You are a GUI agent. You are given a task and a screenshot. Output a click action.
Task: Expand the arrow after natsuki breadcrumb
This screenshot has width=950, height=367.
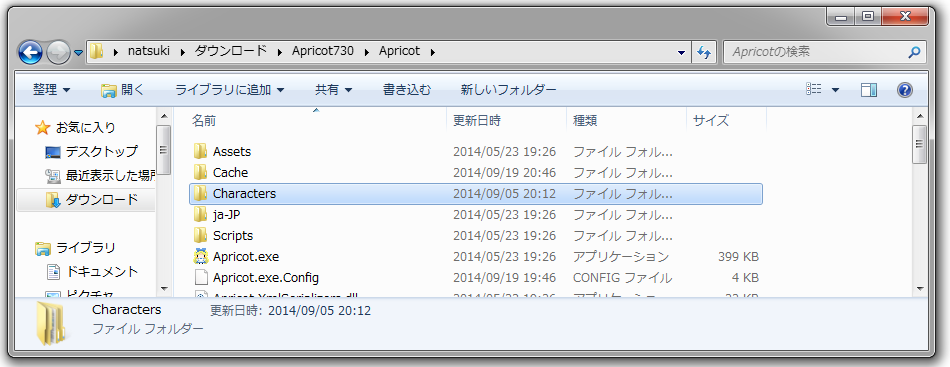click(182, 52)
